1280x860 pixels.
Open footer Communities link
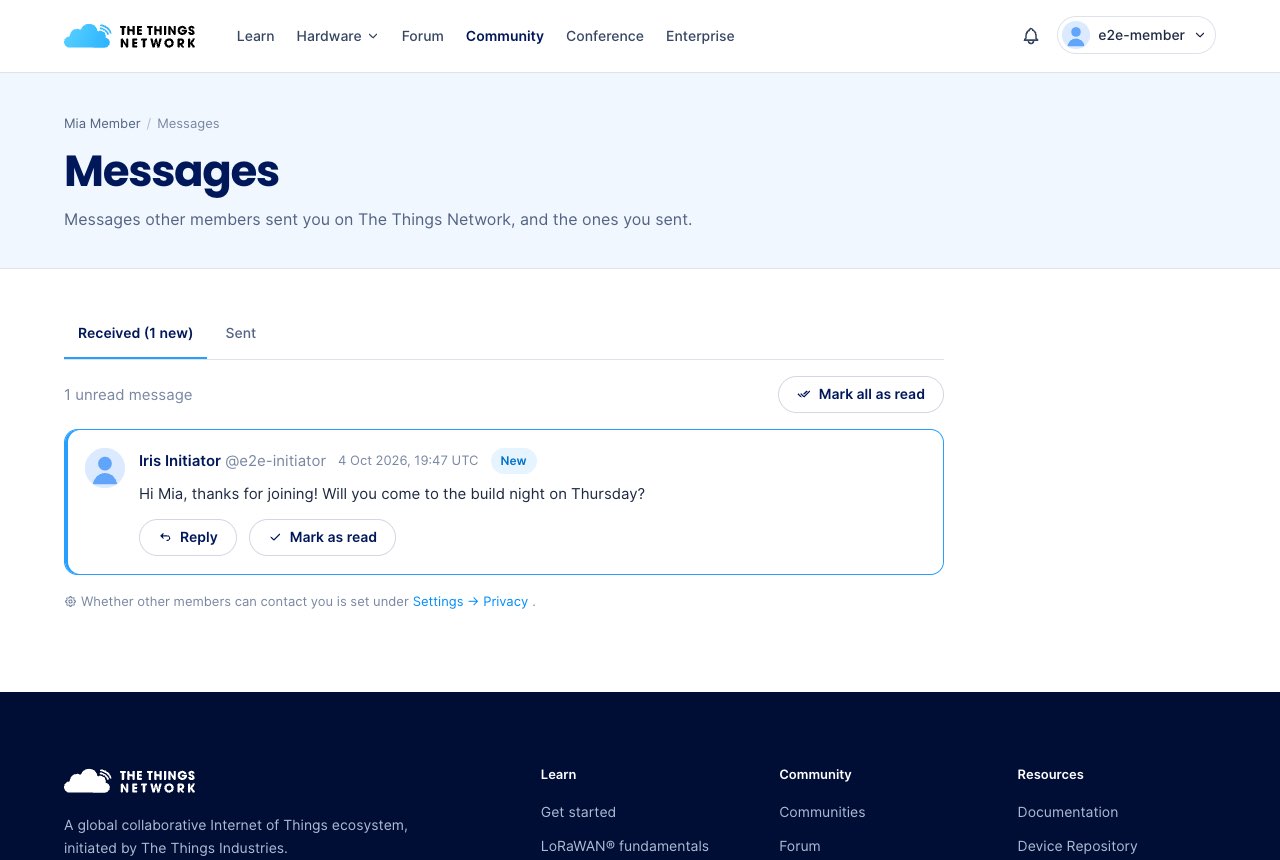822,812
